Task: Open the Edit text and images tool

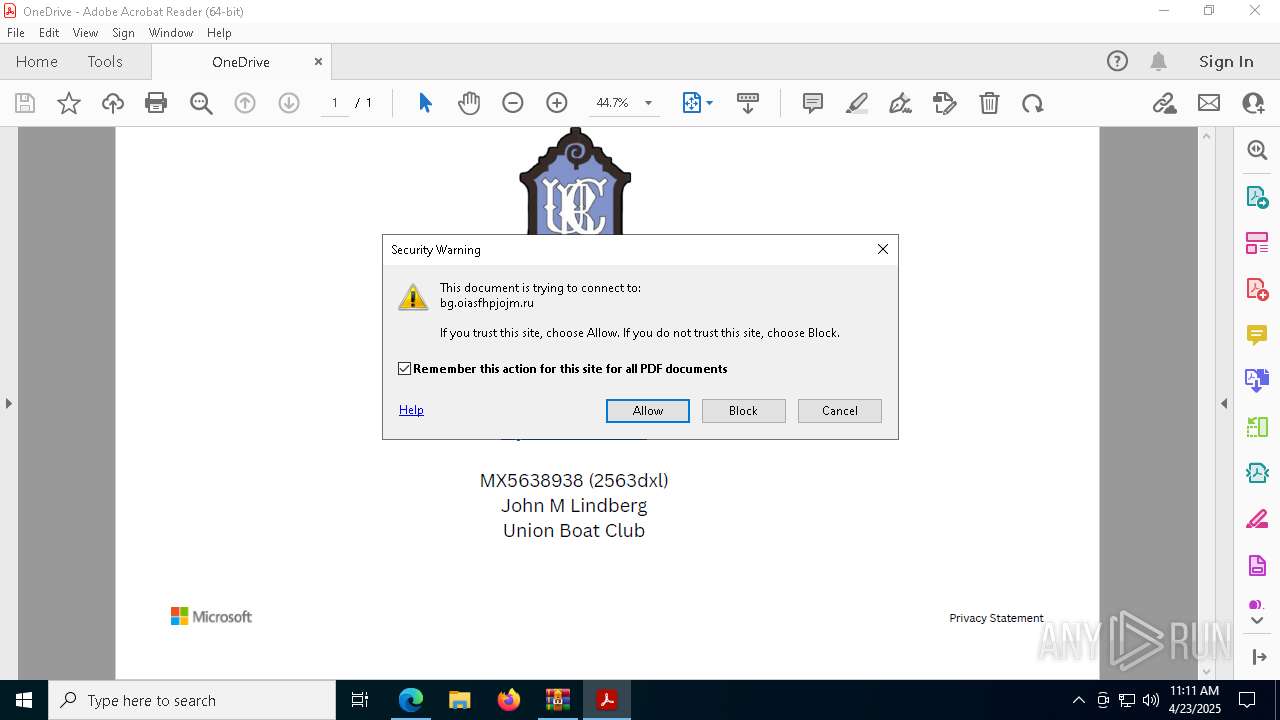Action: click(945, 103)
